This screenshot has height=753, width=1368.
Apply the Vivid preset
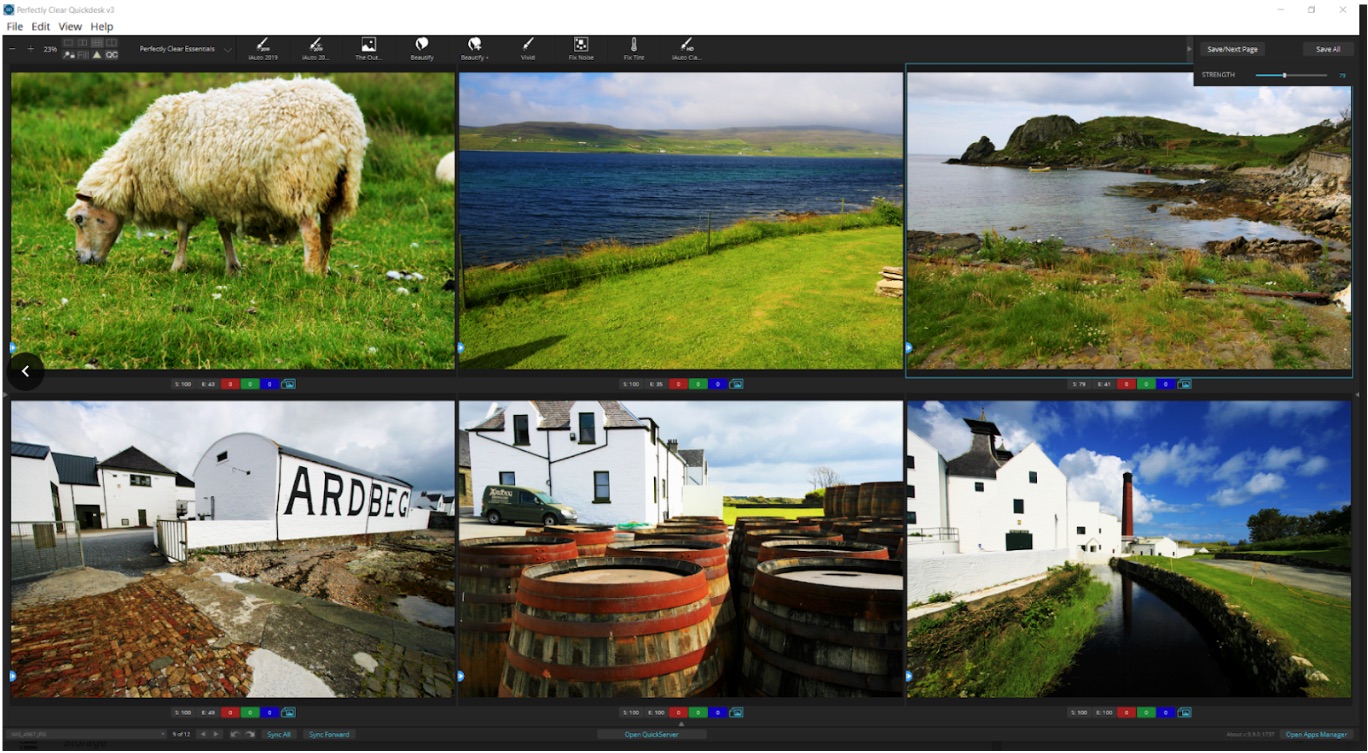point(528,49)
